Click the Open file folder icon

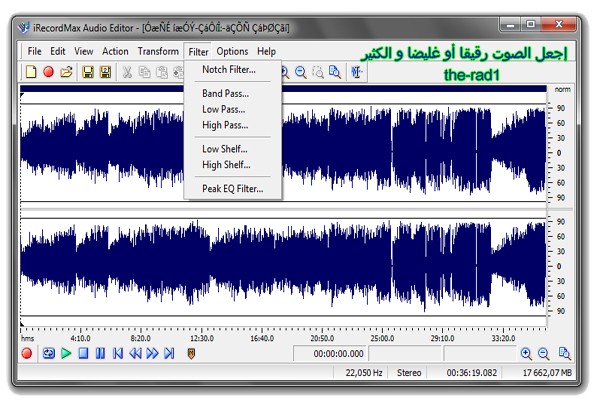[x=66, y=72]
